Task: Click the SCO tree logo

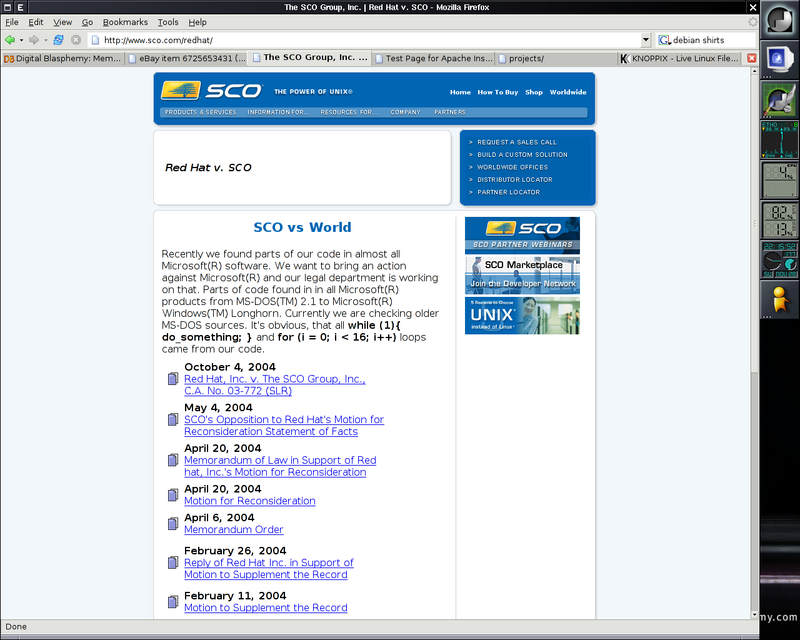Action: point(181,90)
